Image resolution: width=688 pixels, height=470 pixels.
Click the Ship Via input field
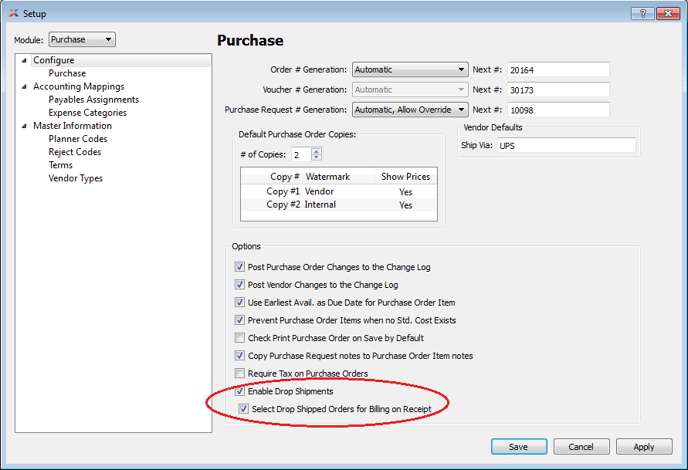pyautogui.click(x=567, y=146)
